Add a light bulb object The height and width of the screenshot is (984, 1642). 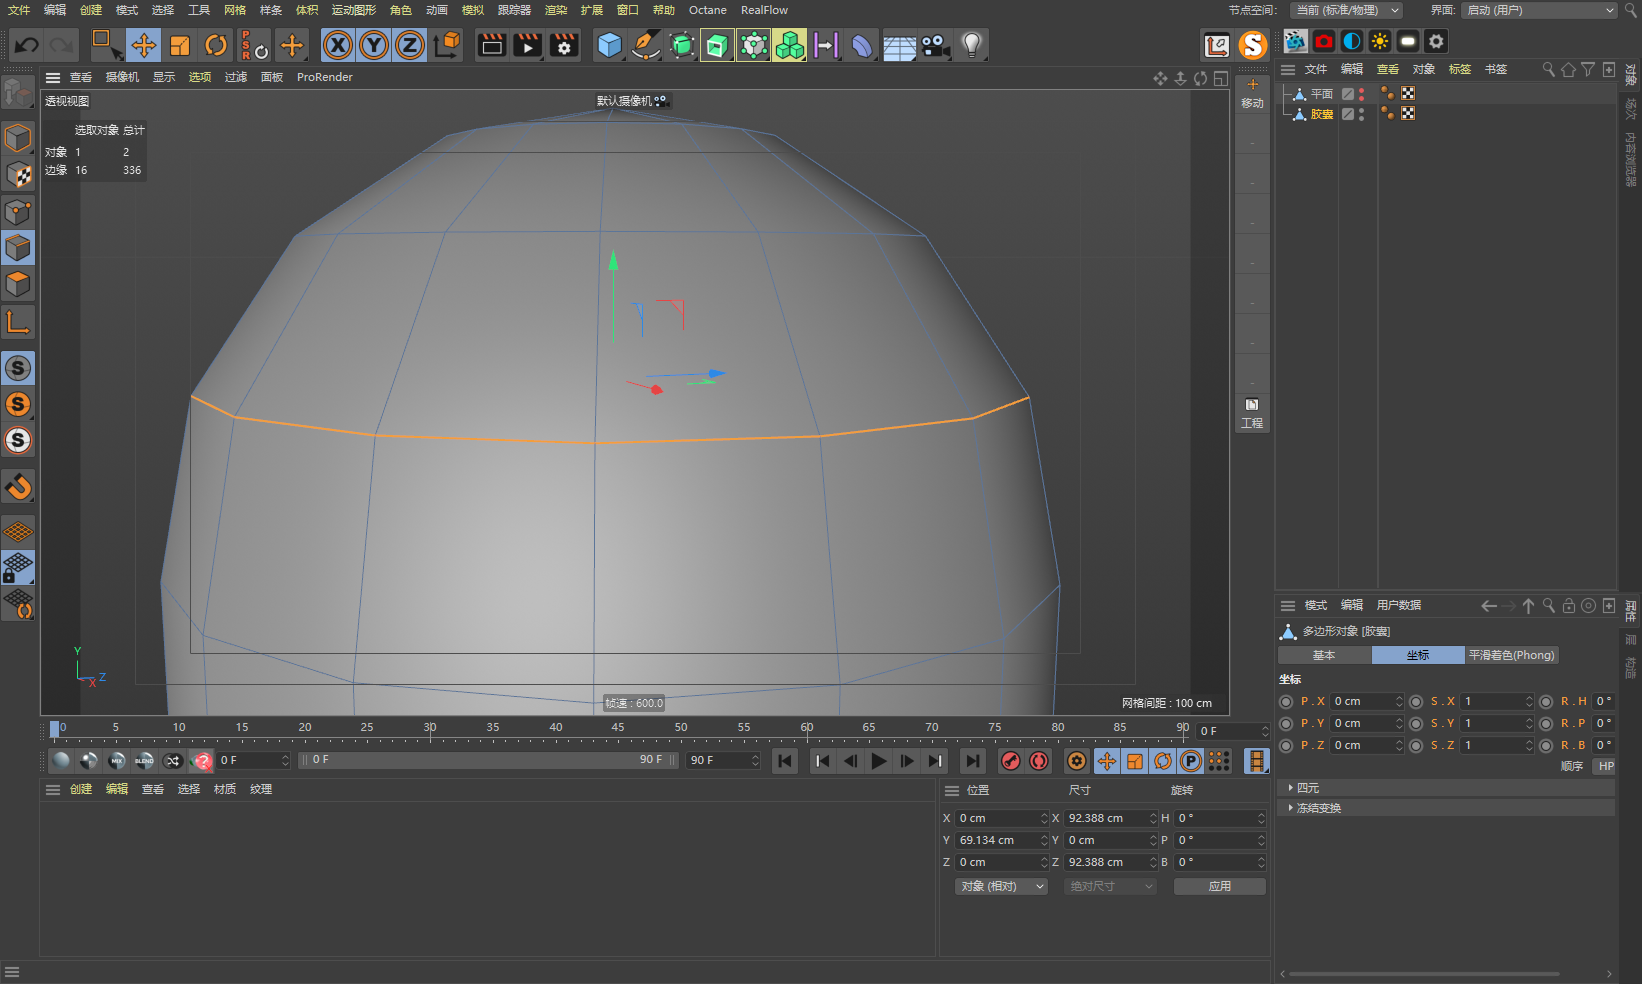point(971,45)
